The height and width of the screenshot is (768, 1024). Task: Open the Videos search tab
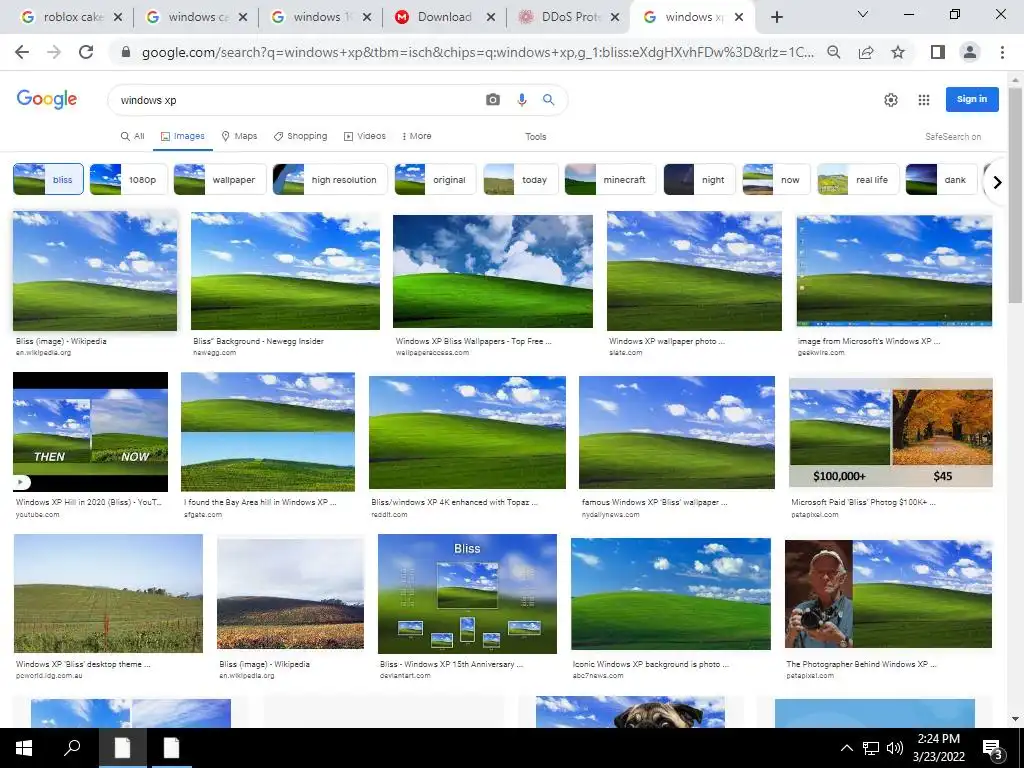pyautogui.click(x=365, y=136)
